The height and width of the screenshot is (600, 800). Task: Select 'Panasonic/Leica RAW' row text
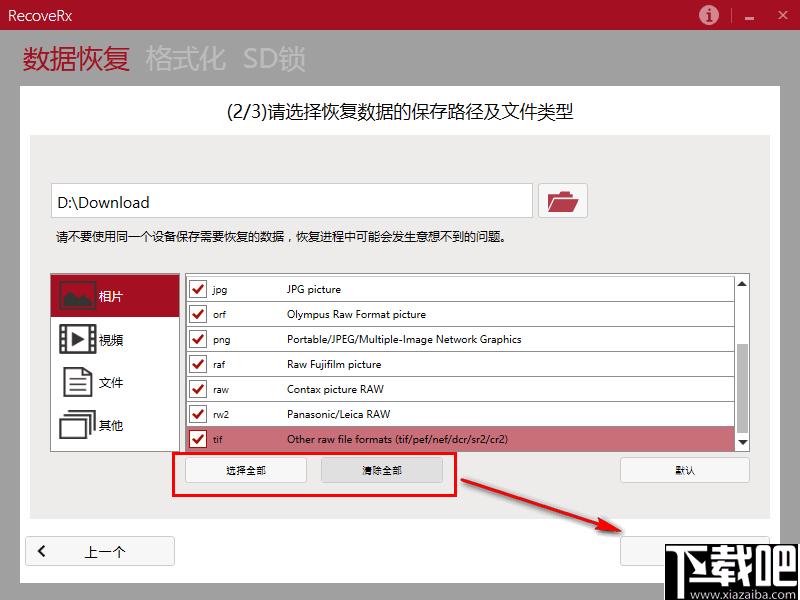click(x=338, y=414)
